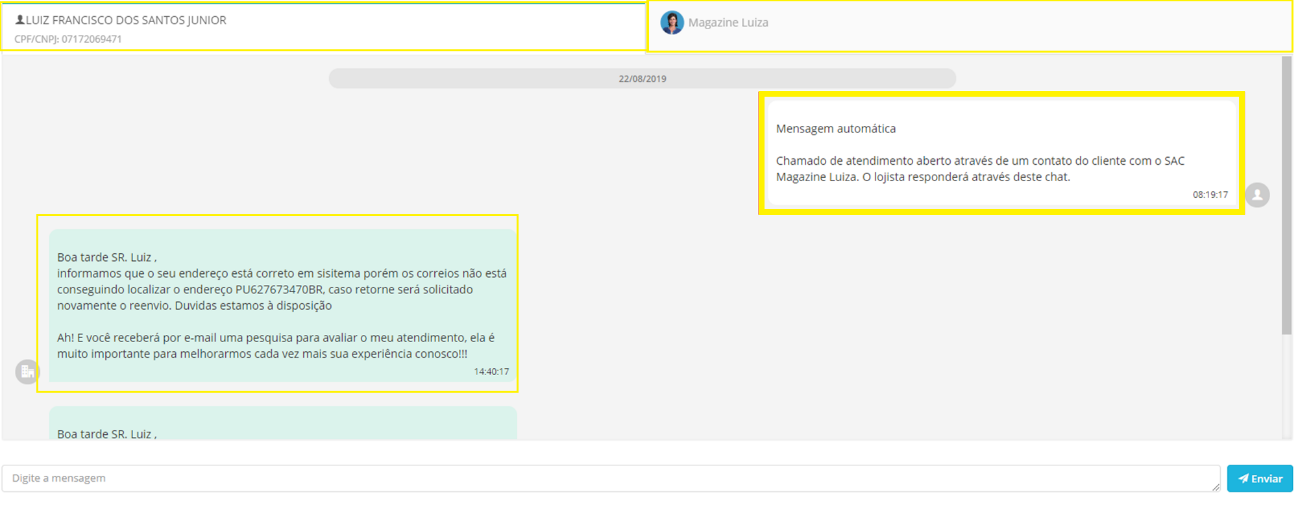The image size is (1298, 505).
Task: Click the 'Mensagem automática' heading text
Action: (x=836, y=129)
